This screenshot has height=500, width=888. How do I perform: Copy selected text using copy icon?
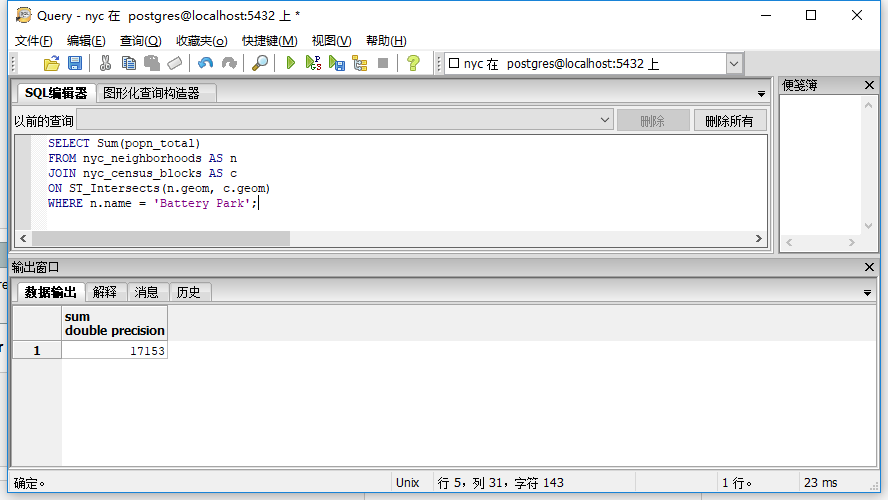(129, 63)
